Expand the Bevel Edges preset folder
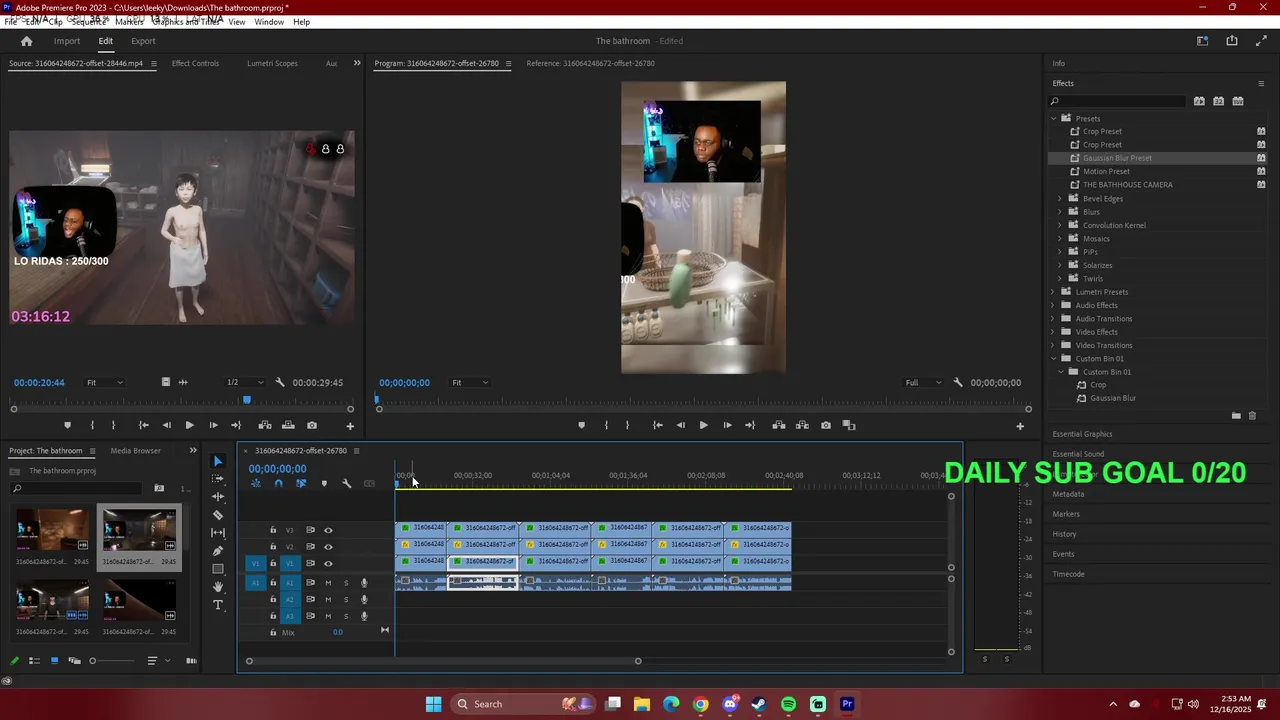 click(x=1060, y=198)
